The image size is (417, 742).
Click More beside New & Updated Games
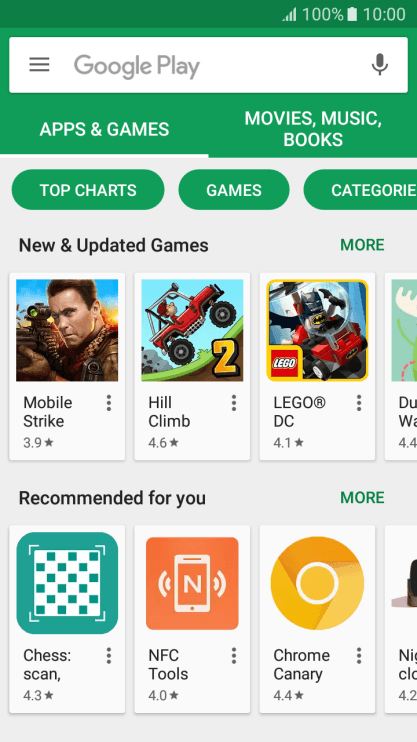tap(363, 245)
